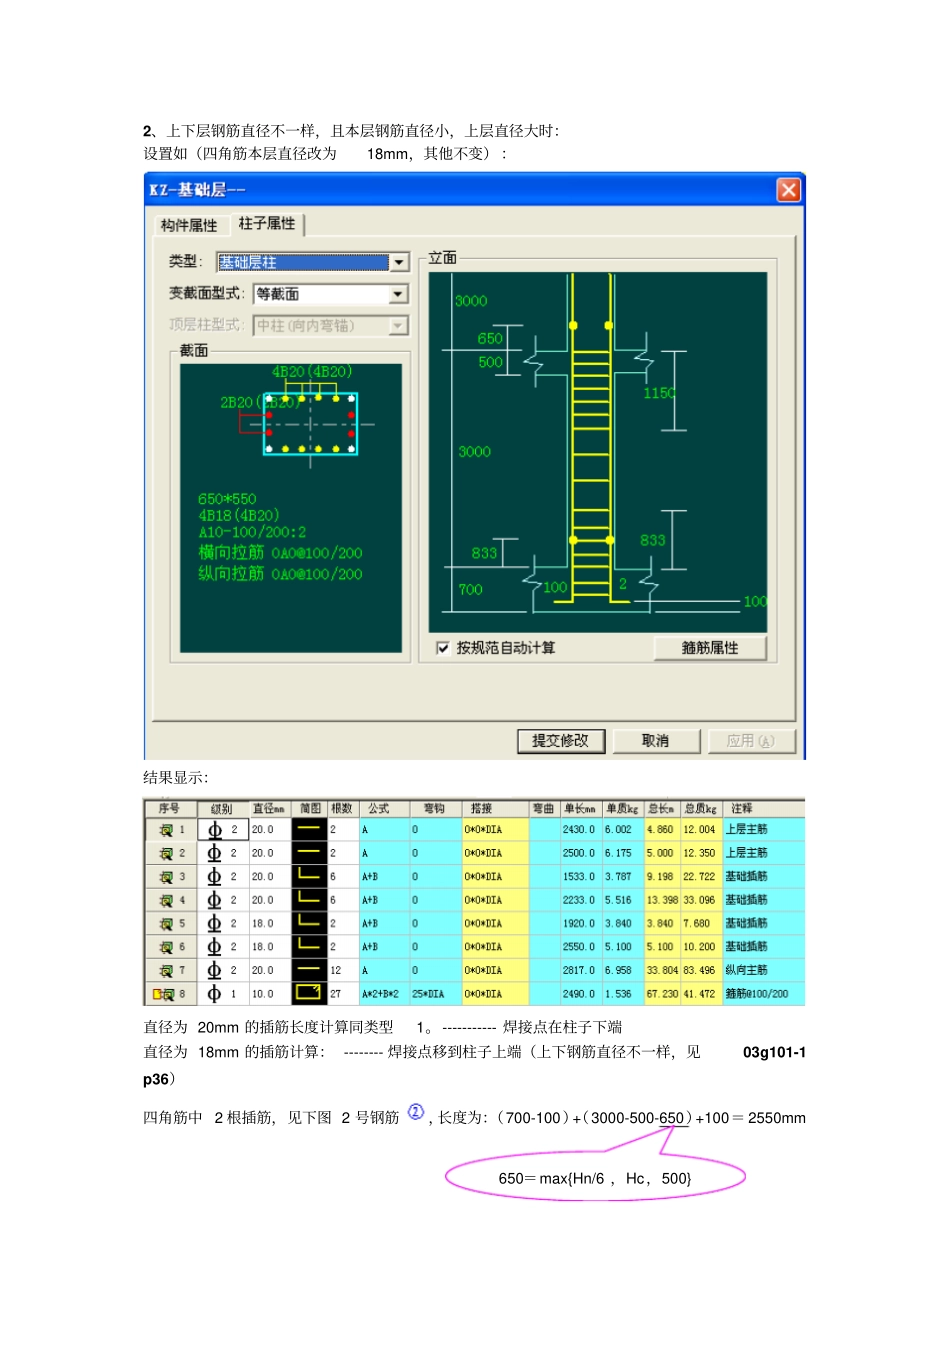
Task: Click the 根数 column header
Action: coord(343,808)
